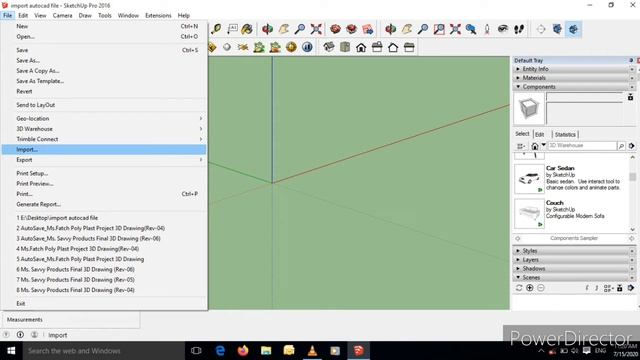Click the Update Scene refresh icon
The height and width of the screenshot is (360, 640).
(x=519, y=288)
